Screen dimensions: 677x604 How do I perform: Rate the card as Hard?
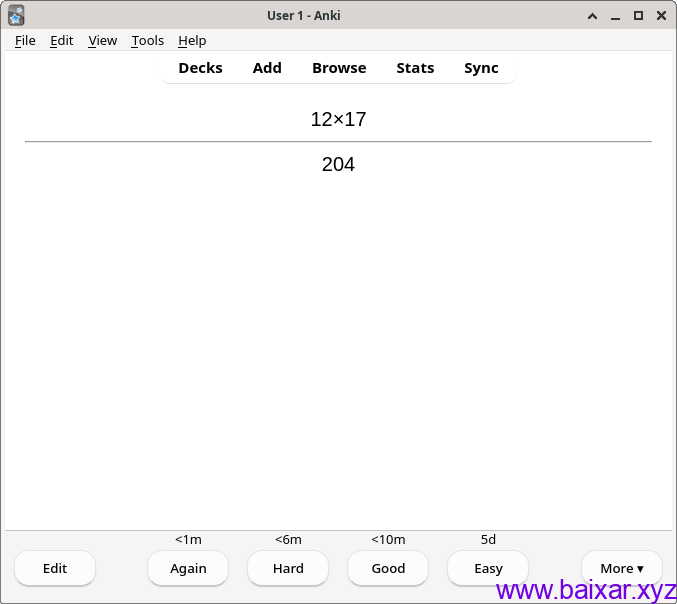(288, 568)
